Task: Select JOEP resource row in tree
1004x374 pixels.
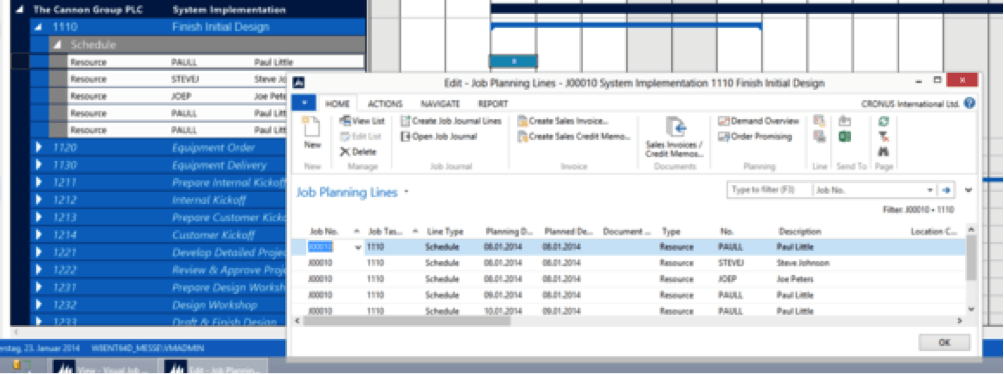Action: [176, 97]
